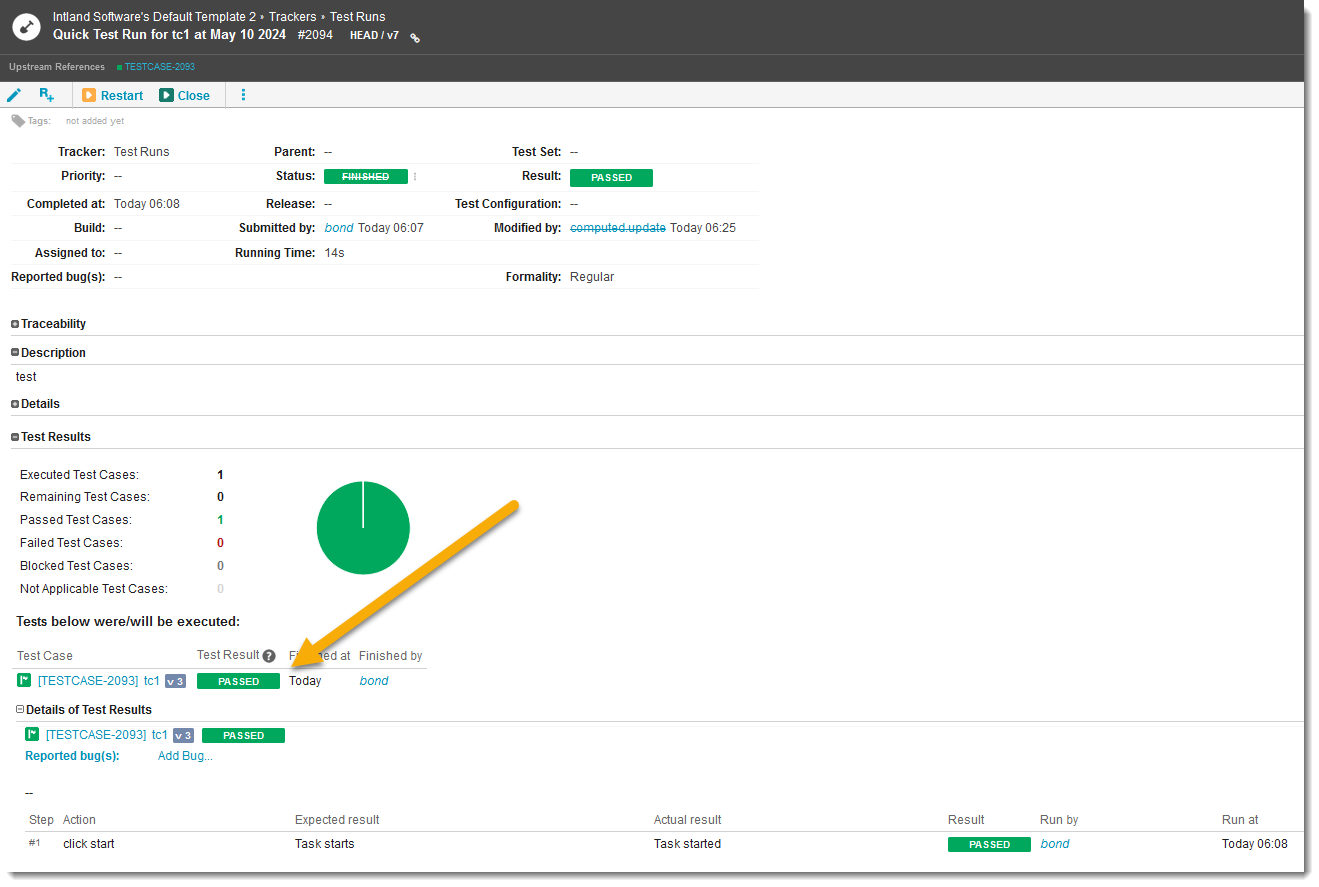Image resolution: width=1319 pixels, height=887 pixels.
Task: Collapse the Details of Test Results section
Action: pyautogui.click(x=19, y=709)
